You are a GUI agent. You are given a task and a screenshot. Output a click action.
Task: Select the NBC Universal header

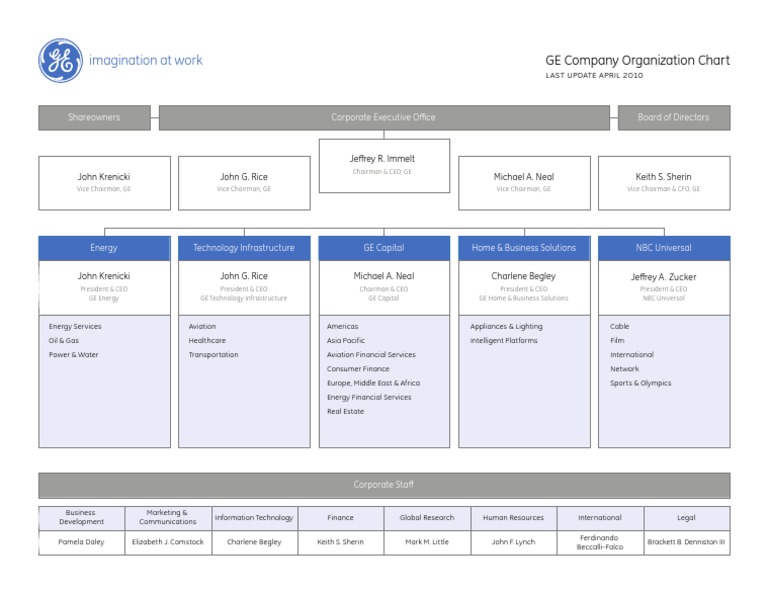point(664,248)
